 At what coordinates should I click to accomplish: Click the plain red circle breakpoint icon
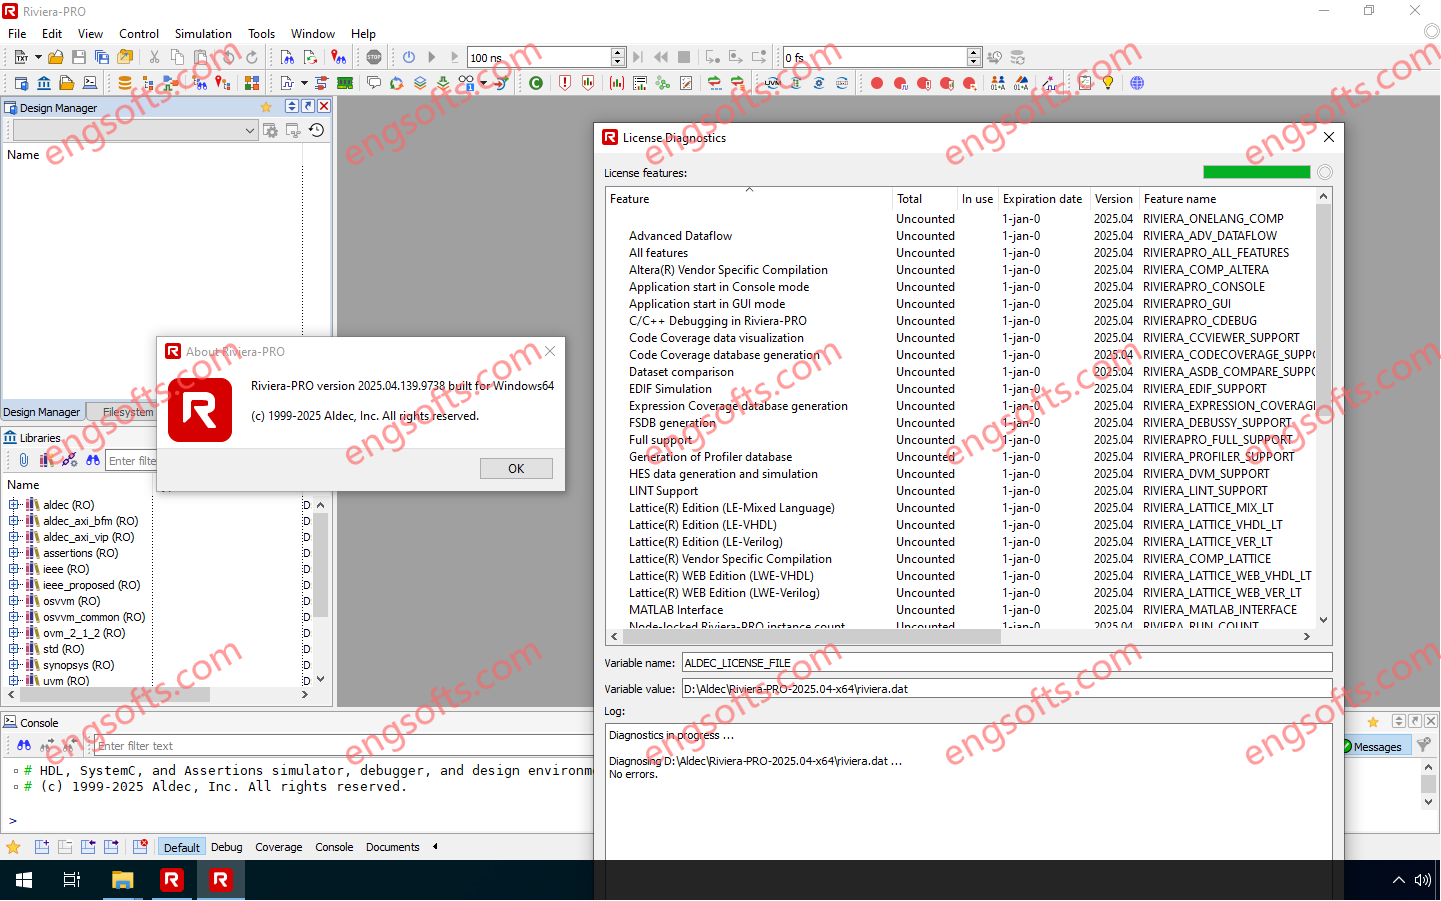pyautogui.click(x=877, y=83)
